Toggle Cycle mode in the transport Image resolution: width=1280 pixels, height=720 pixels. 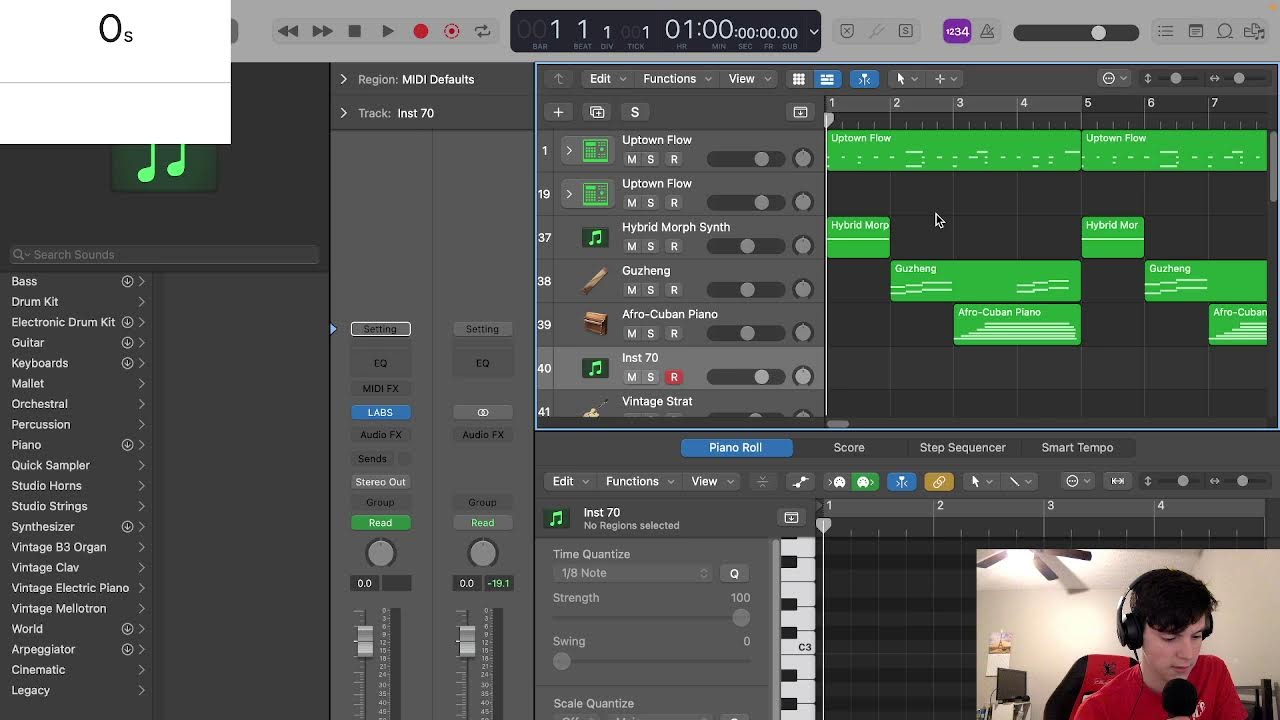[x=483, y=32]
